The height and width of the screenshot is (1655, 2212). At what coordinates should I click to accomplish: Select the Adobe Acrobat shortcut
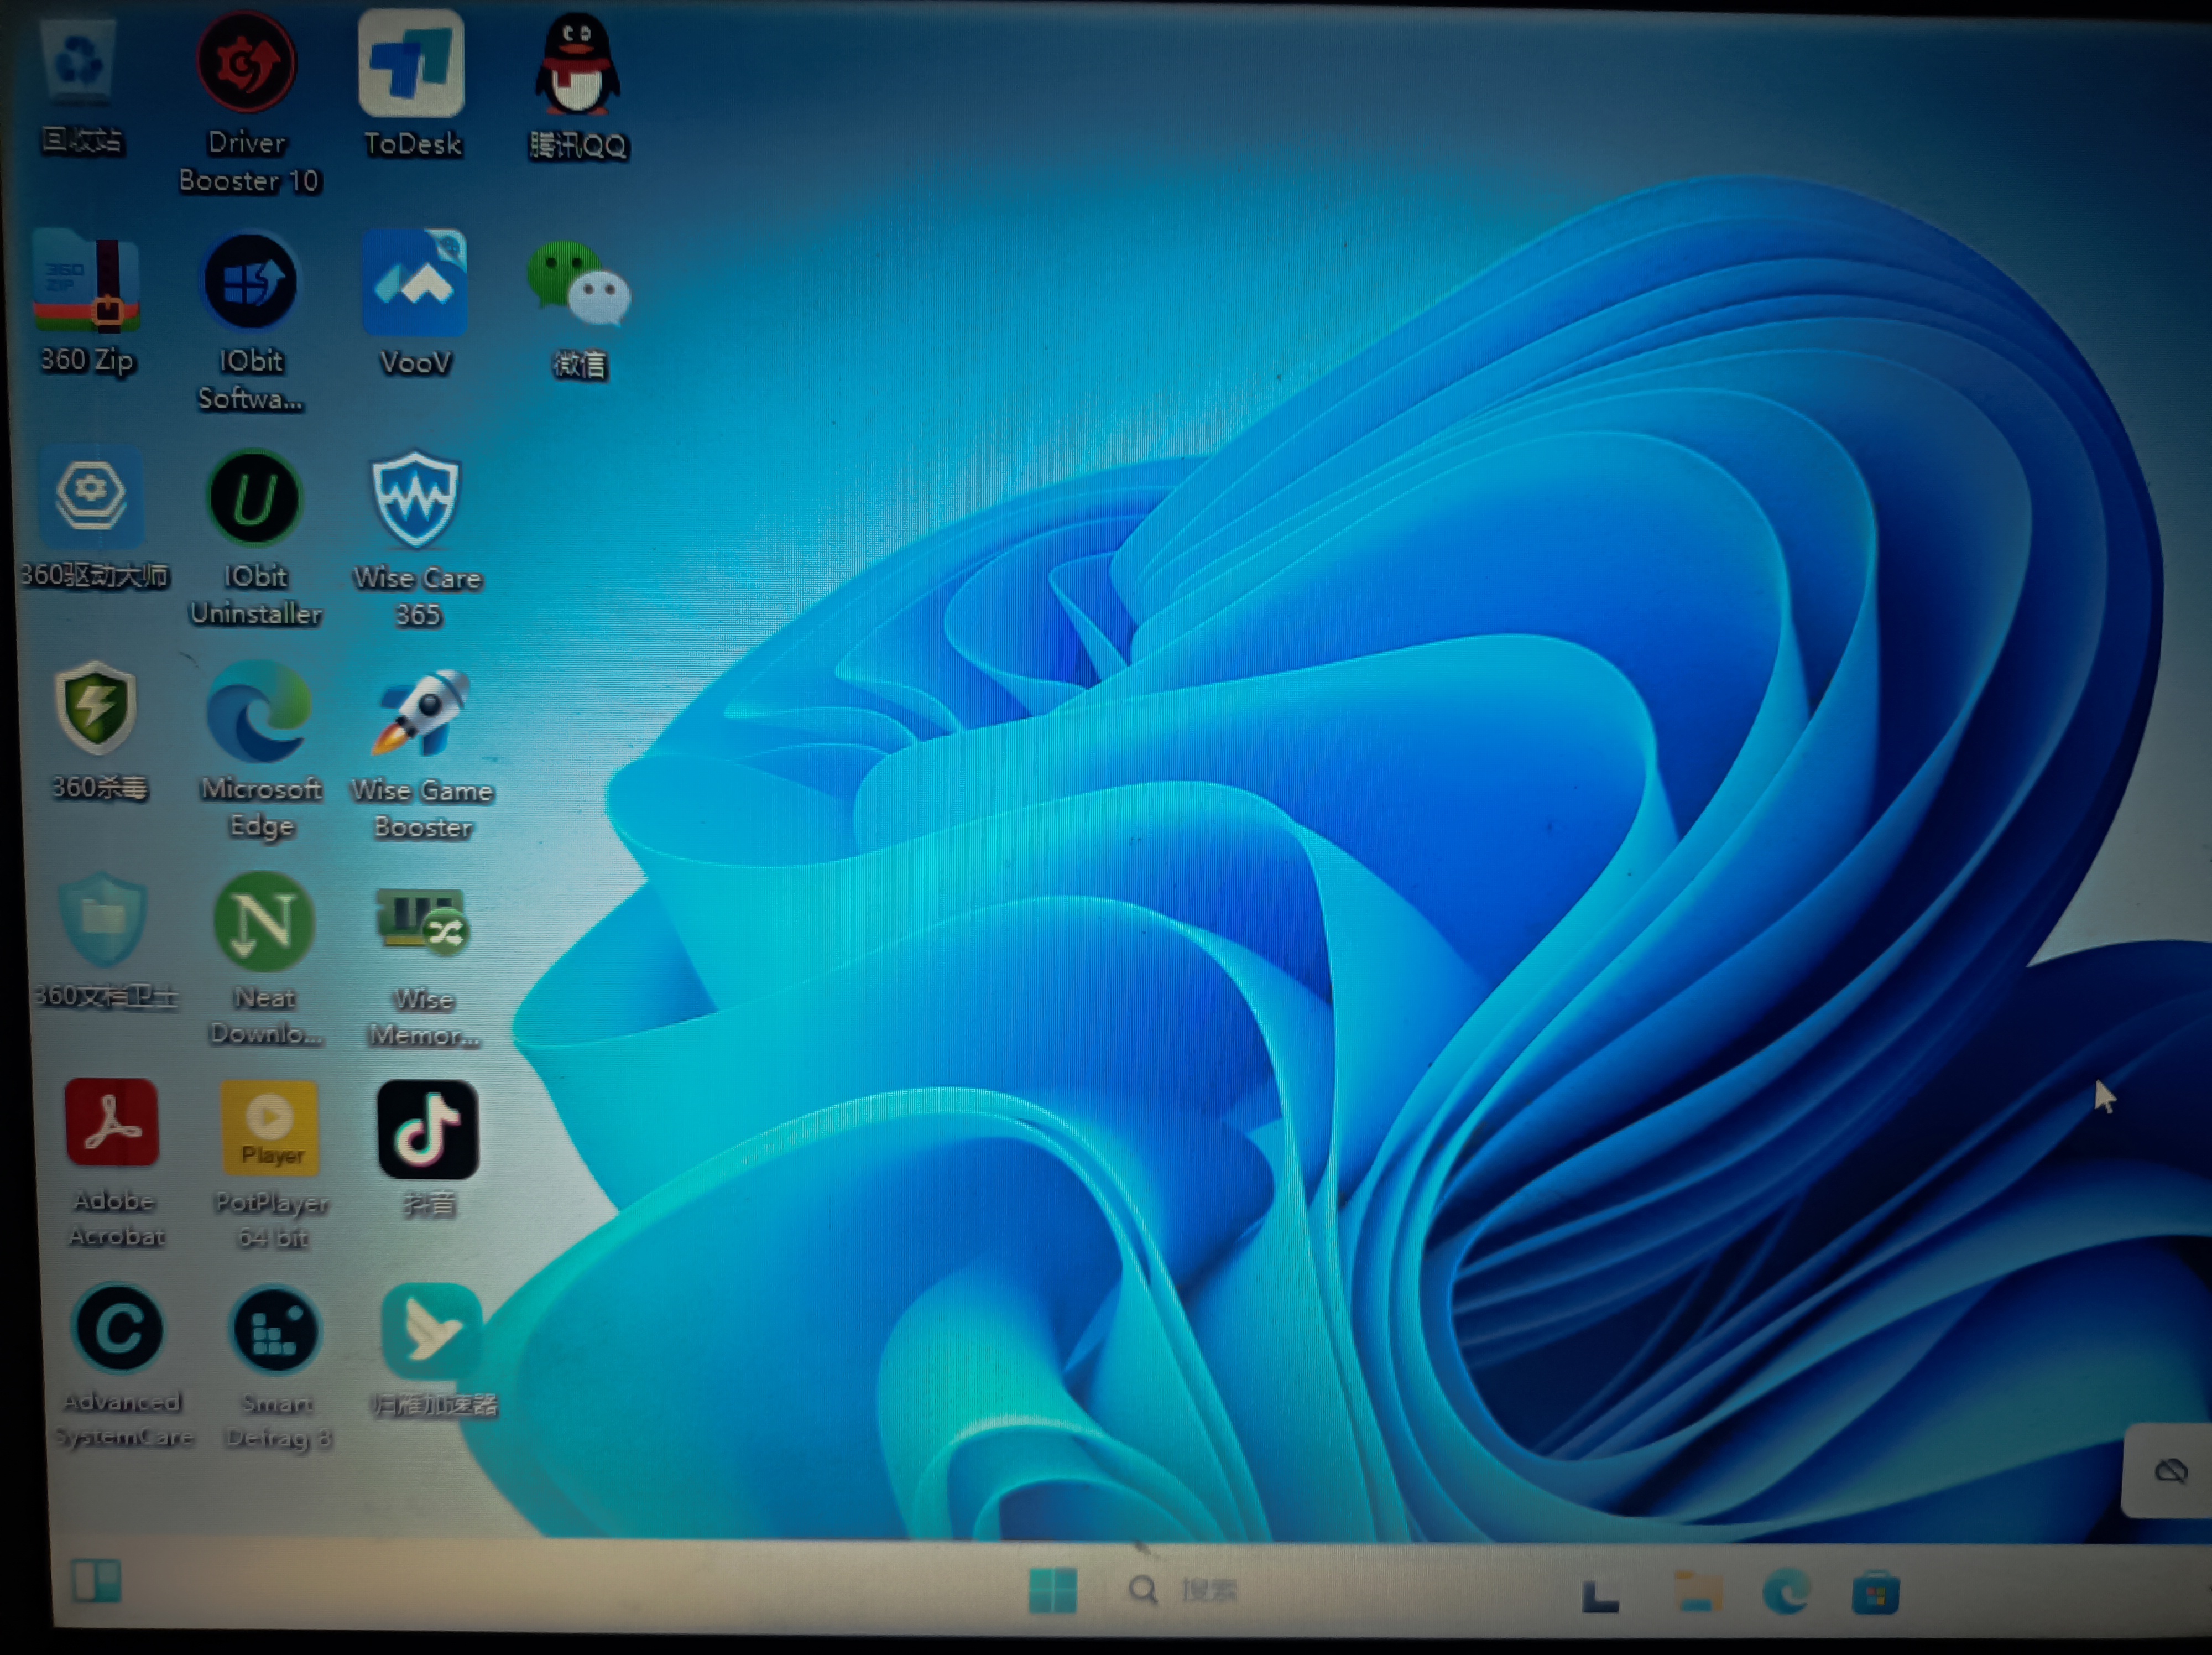click(x=112, y=1123)
